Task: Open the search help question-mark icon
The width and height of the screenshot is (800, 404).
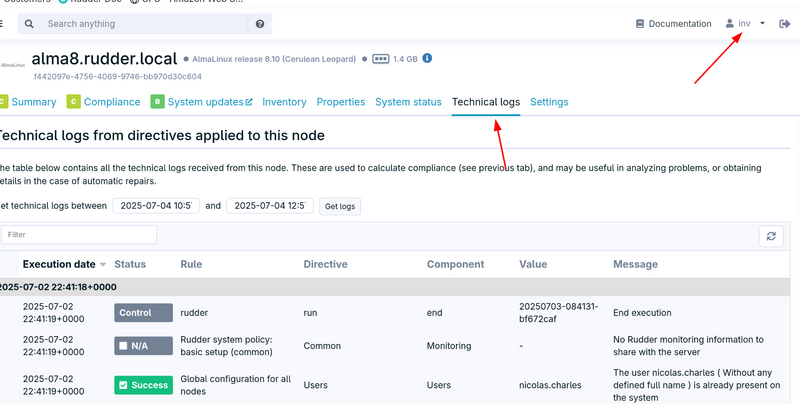Action: [x=260, y=24]
